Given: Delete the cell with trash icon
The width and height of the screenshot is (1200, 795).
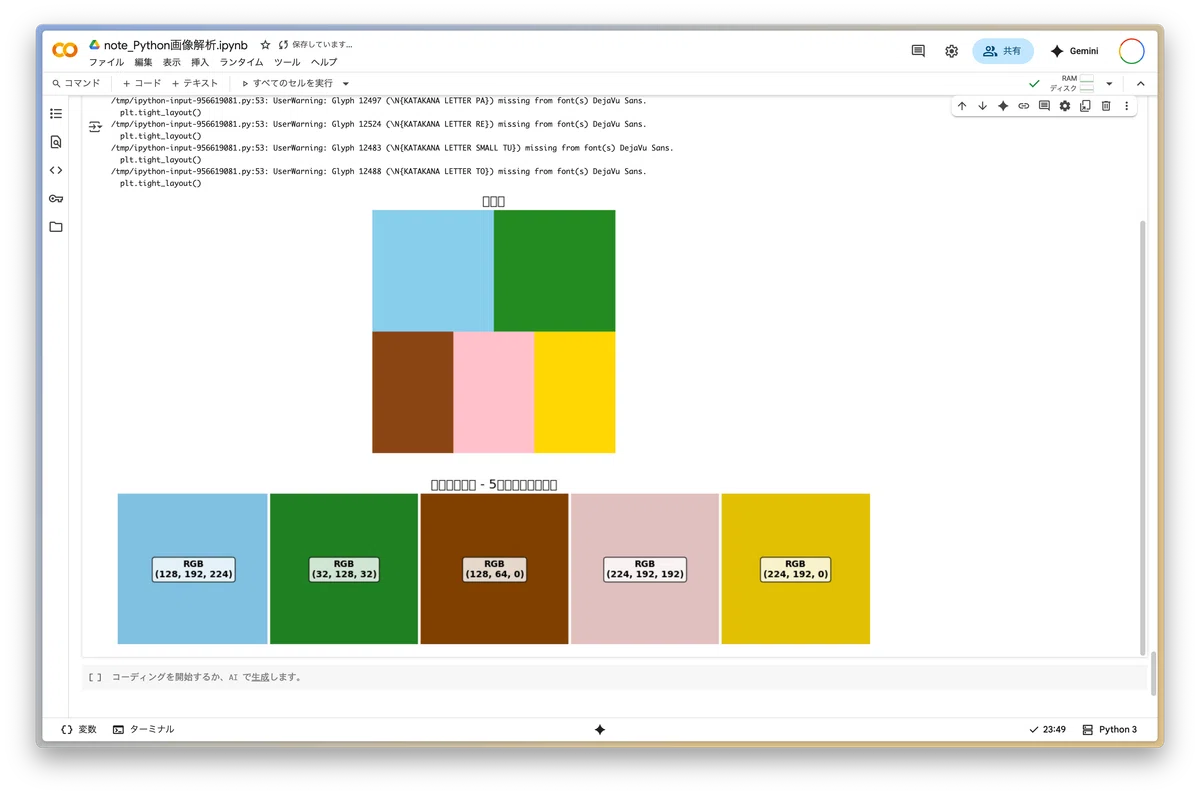Looking at the screenshot, I should coord(1106,106).
